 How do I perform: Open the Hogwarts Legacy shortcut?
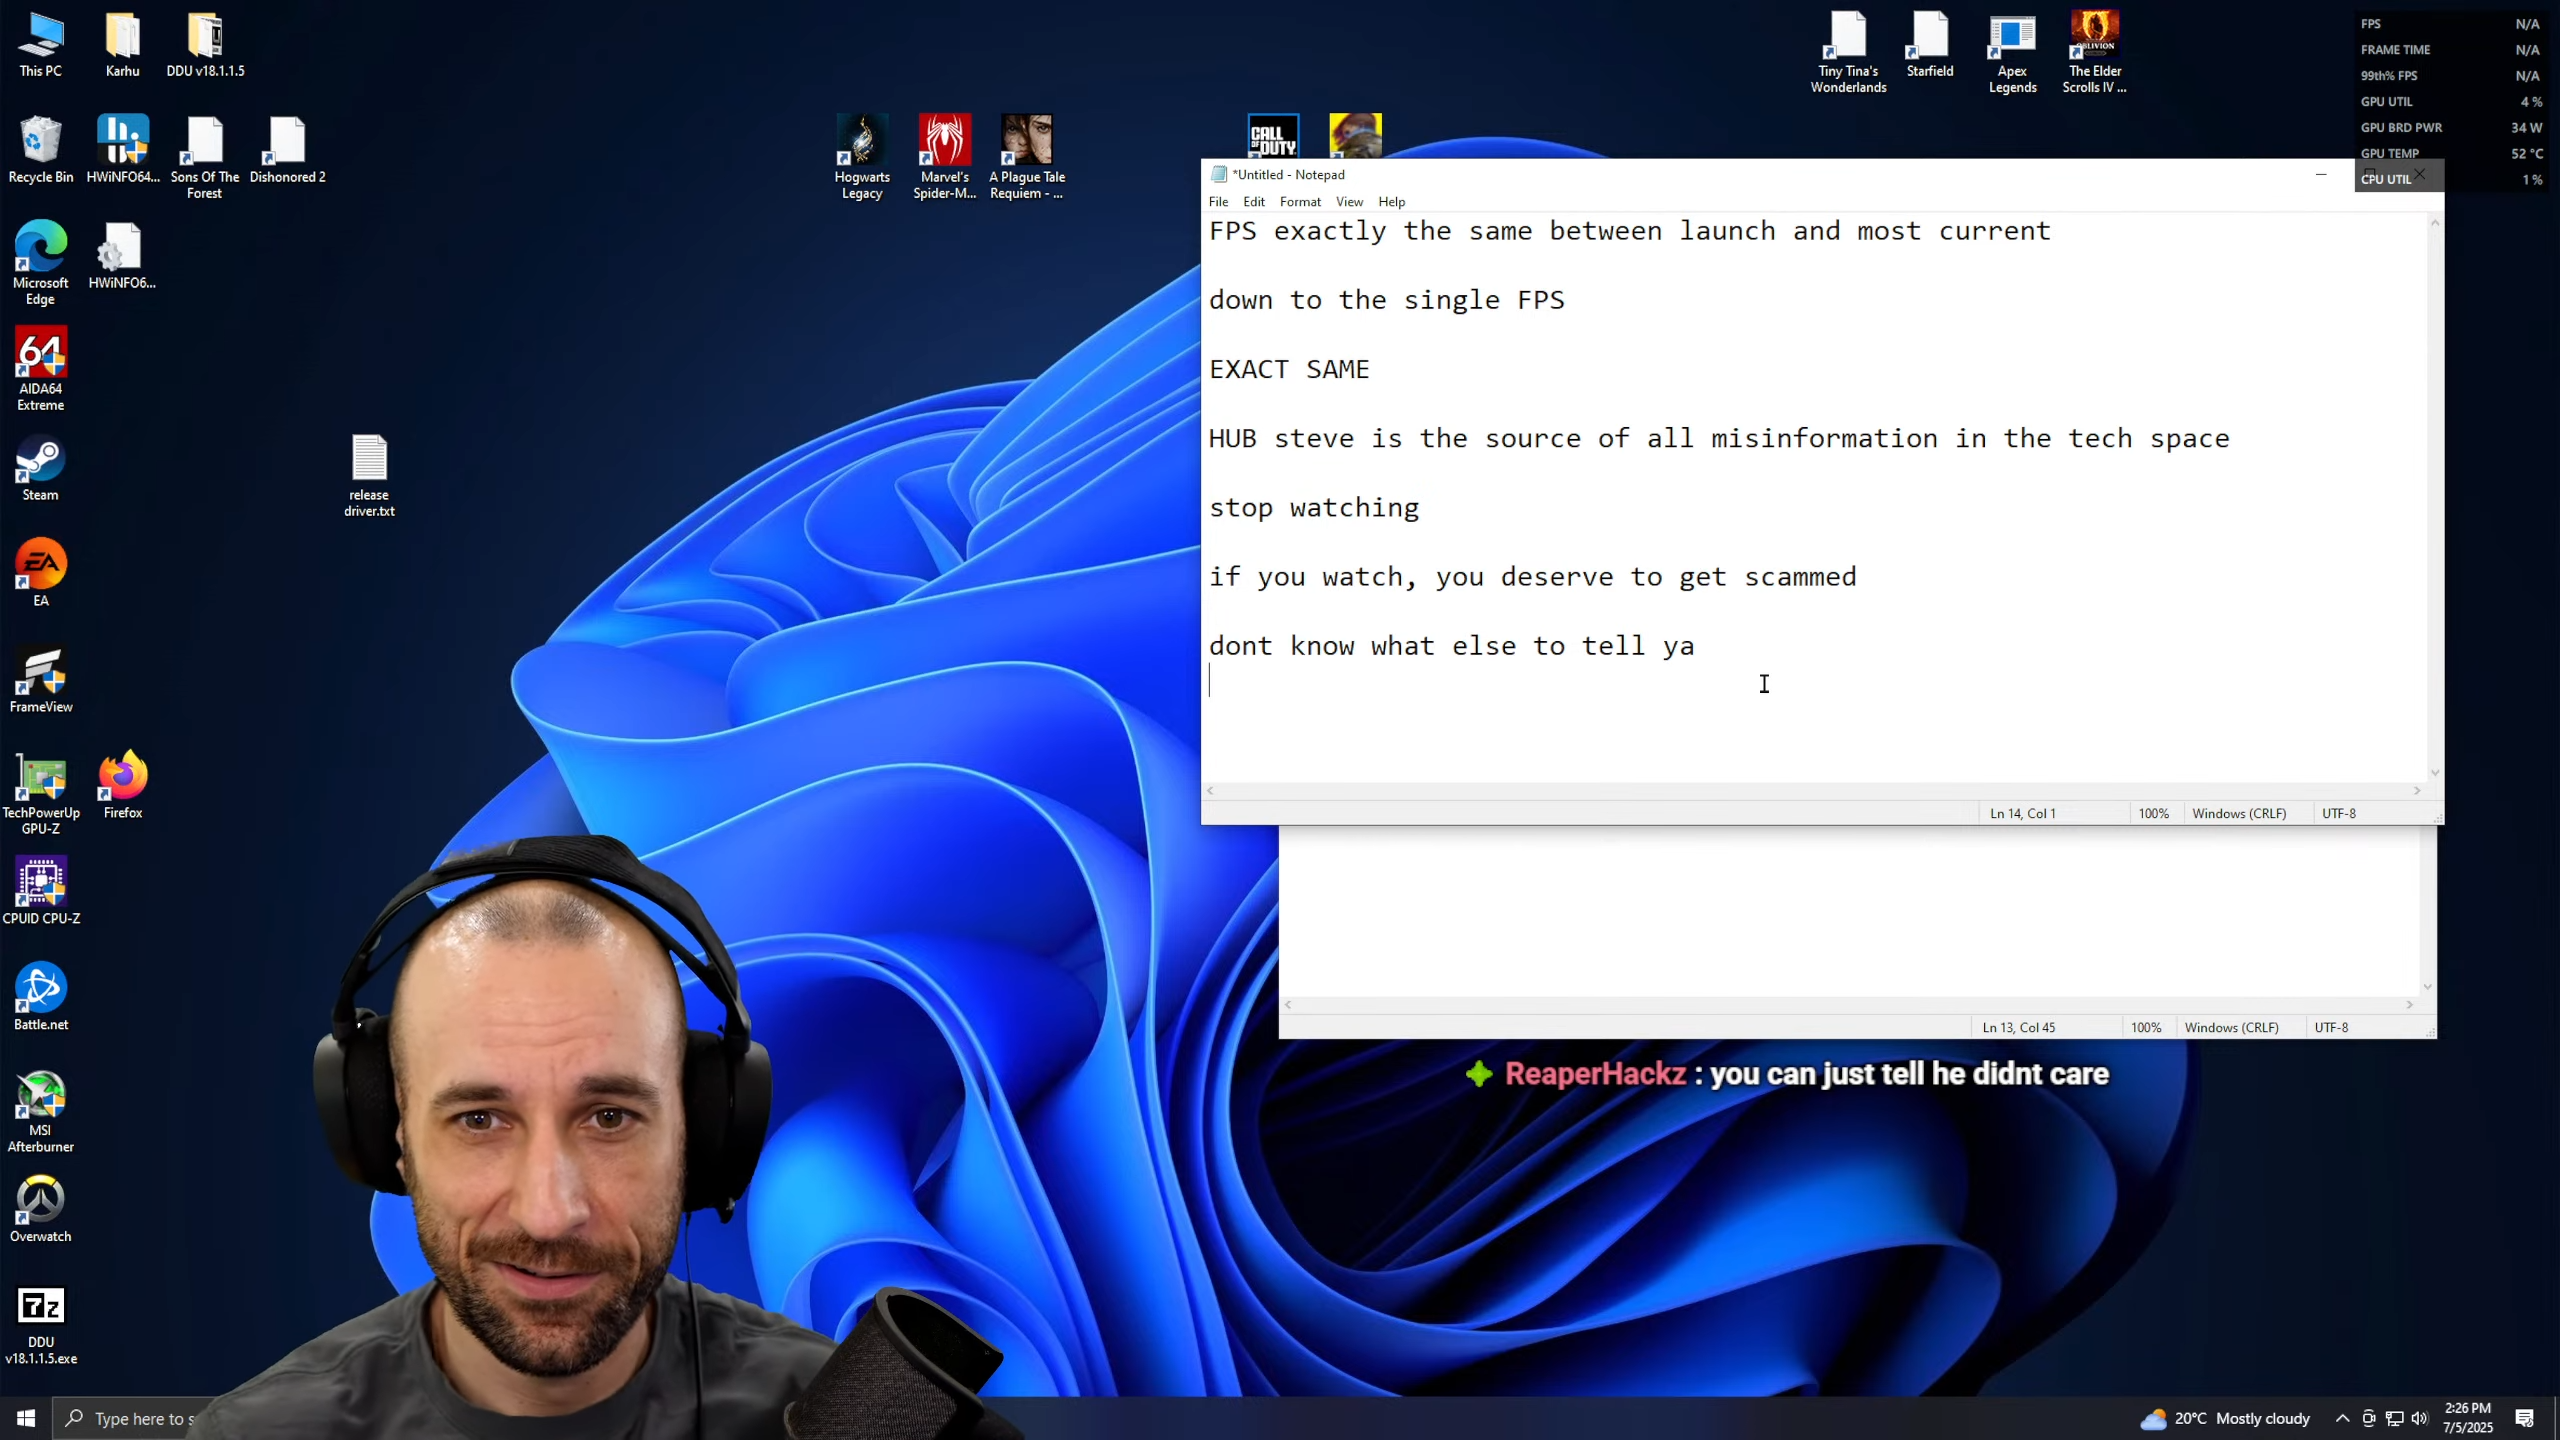tap(862, 158)
